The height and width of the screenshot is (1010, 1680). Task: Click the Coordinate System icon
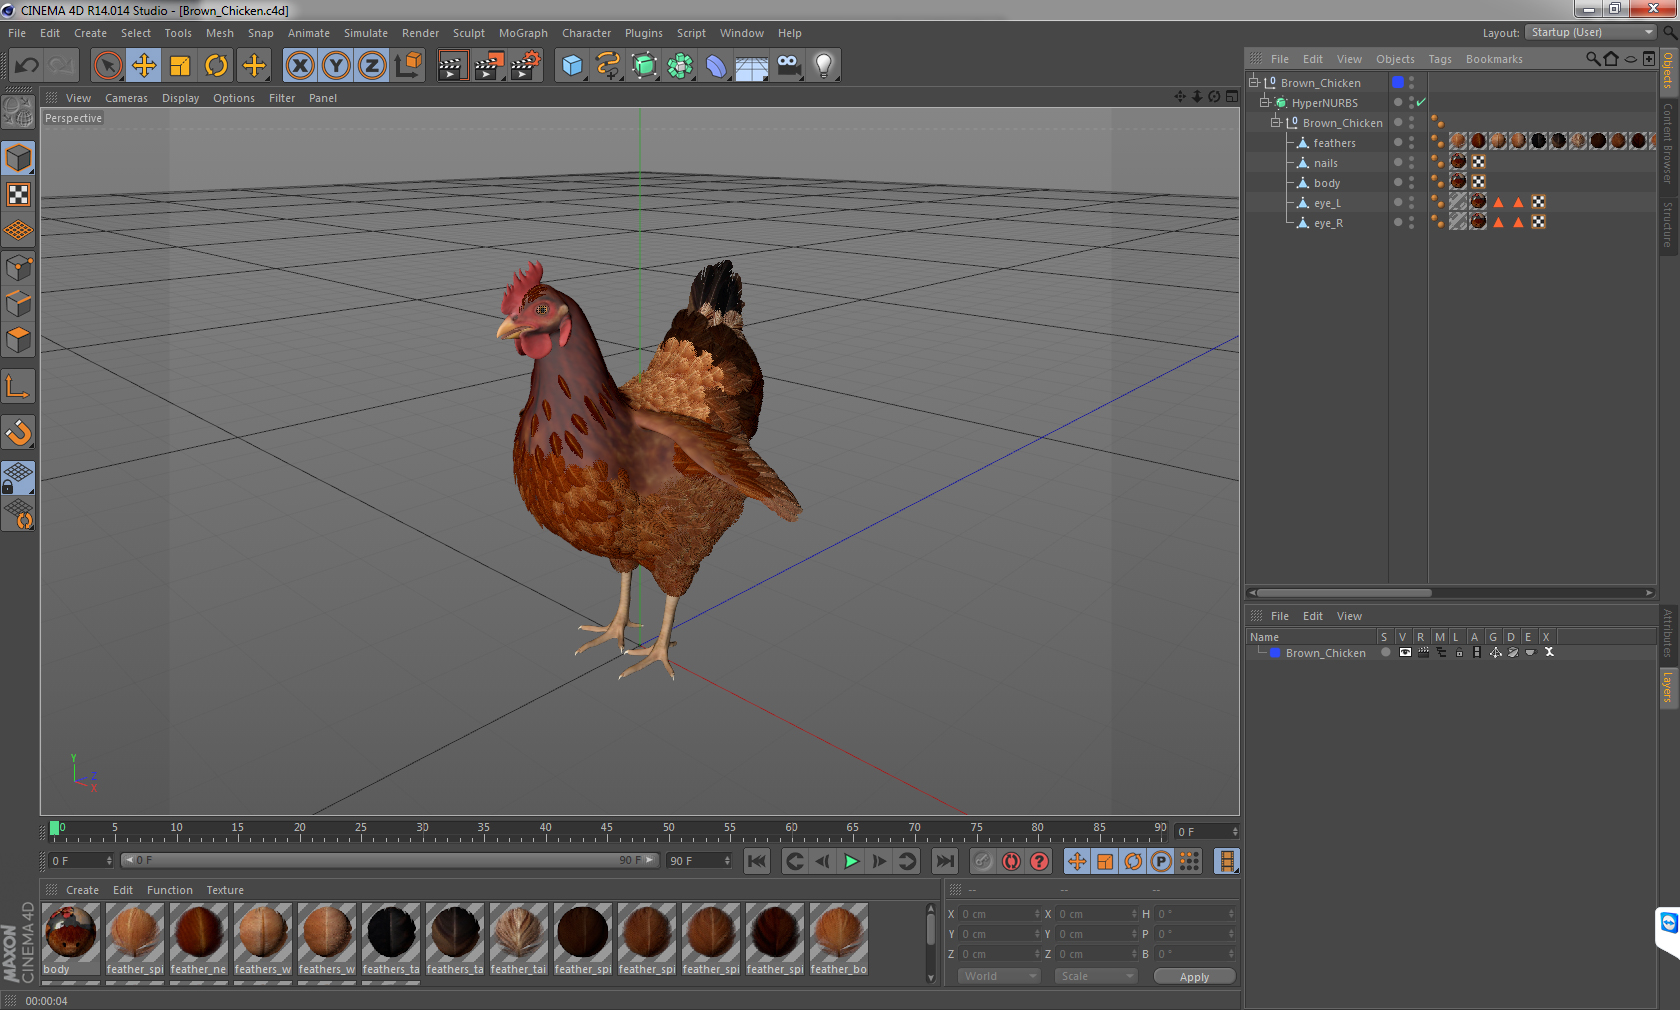(408, 66)
